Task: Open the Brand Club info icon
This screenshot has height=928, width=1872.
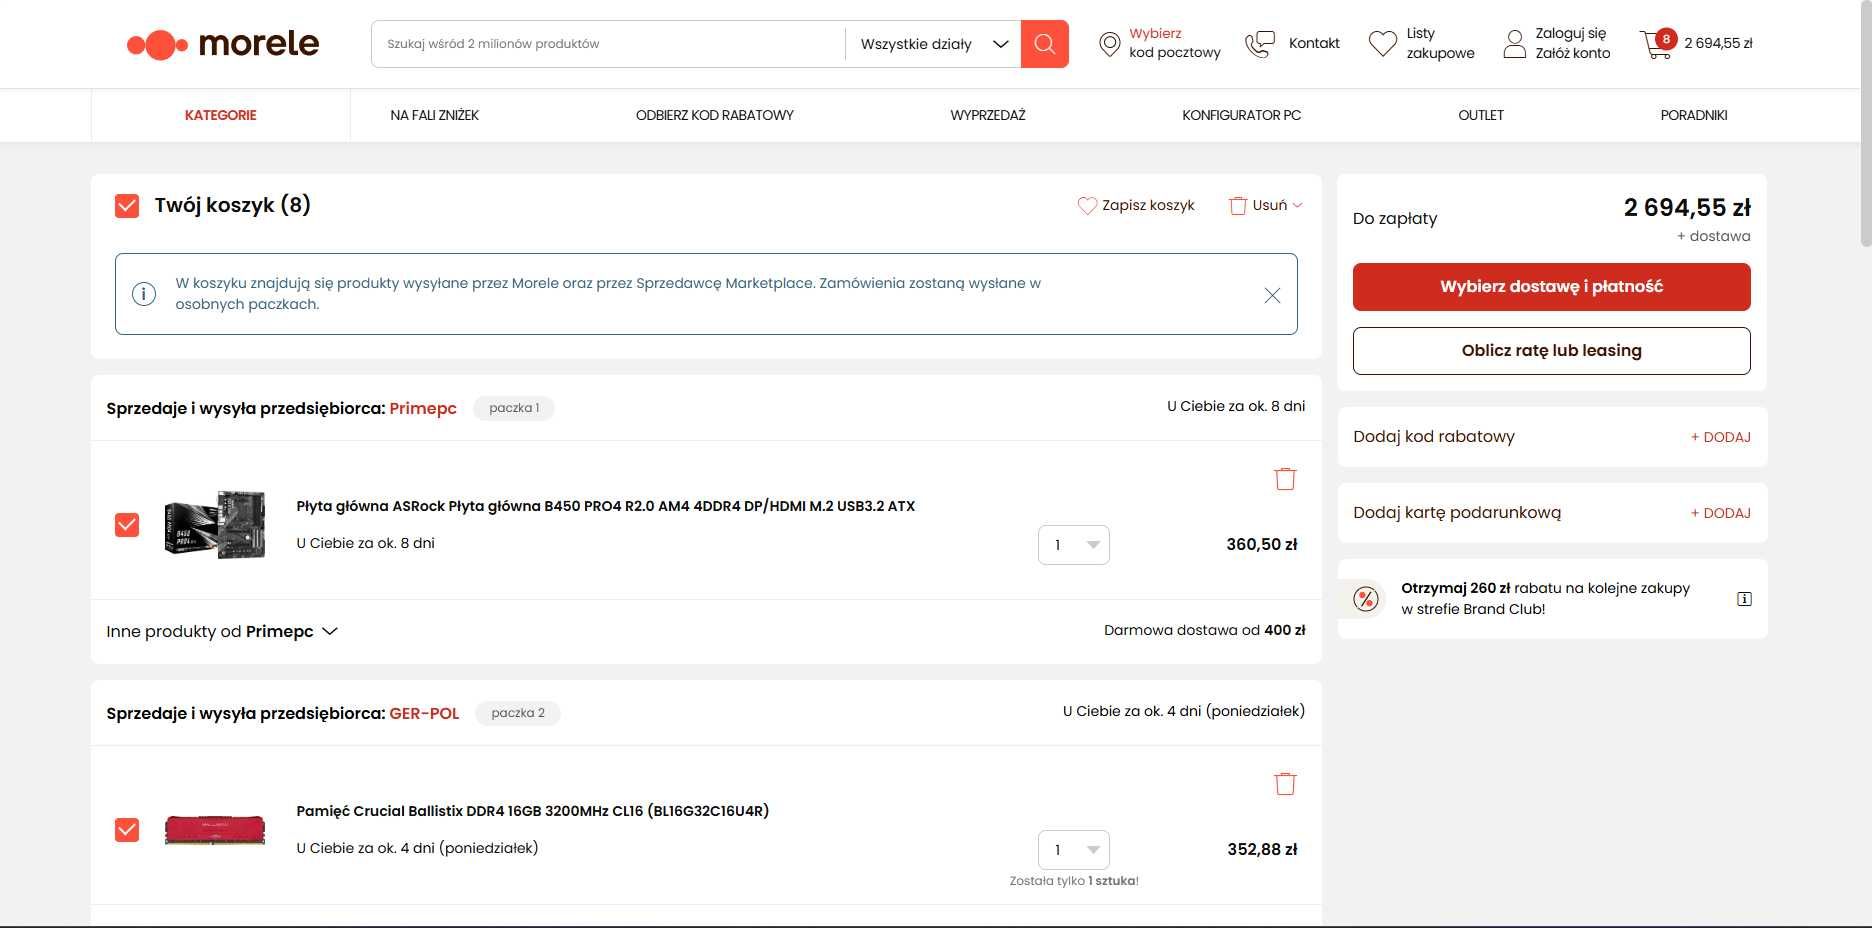Action: [x=1744, y=599]
